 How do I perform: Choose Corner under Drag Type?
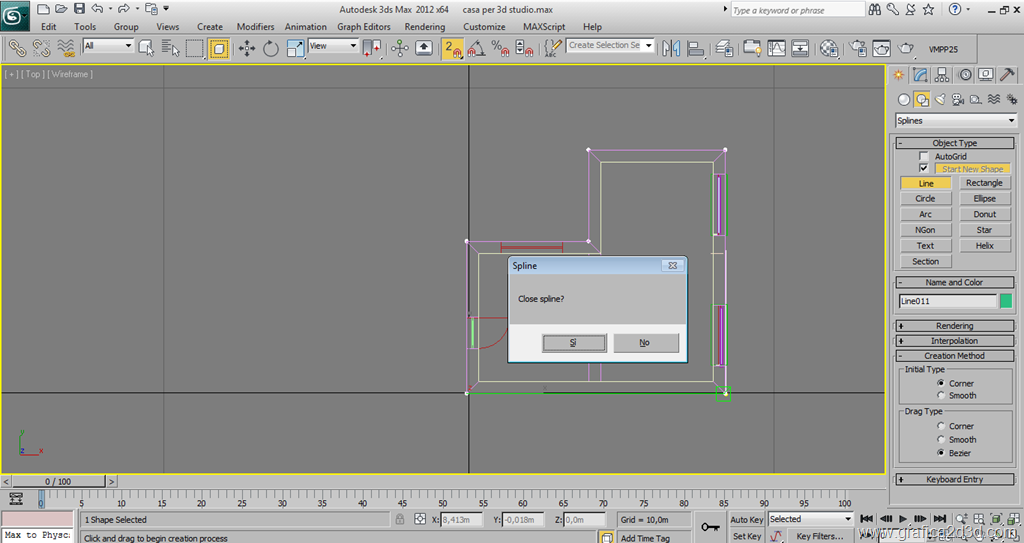pos(941,427)
